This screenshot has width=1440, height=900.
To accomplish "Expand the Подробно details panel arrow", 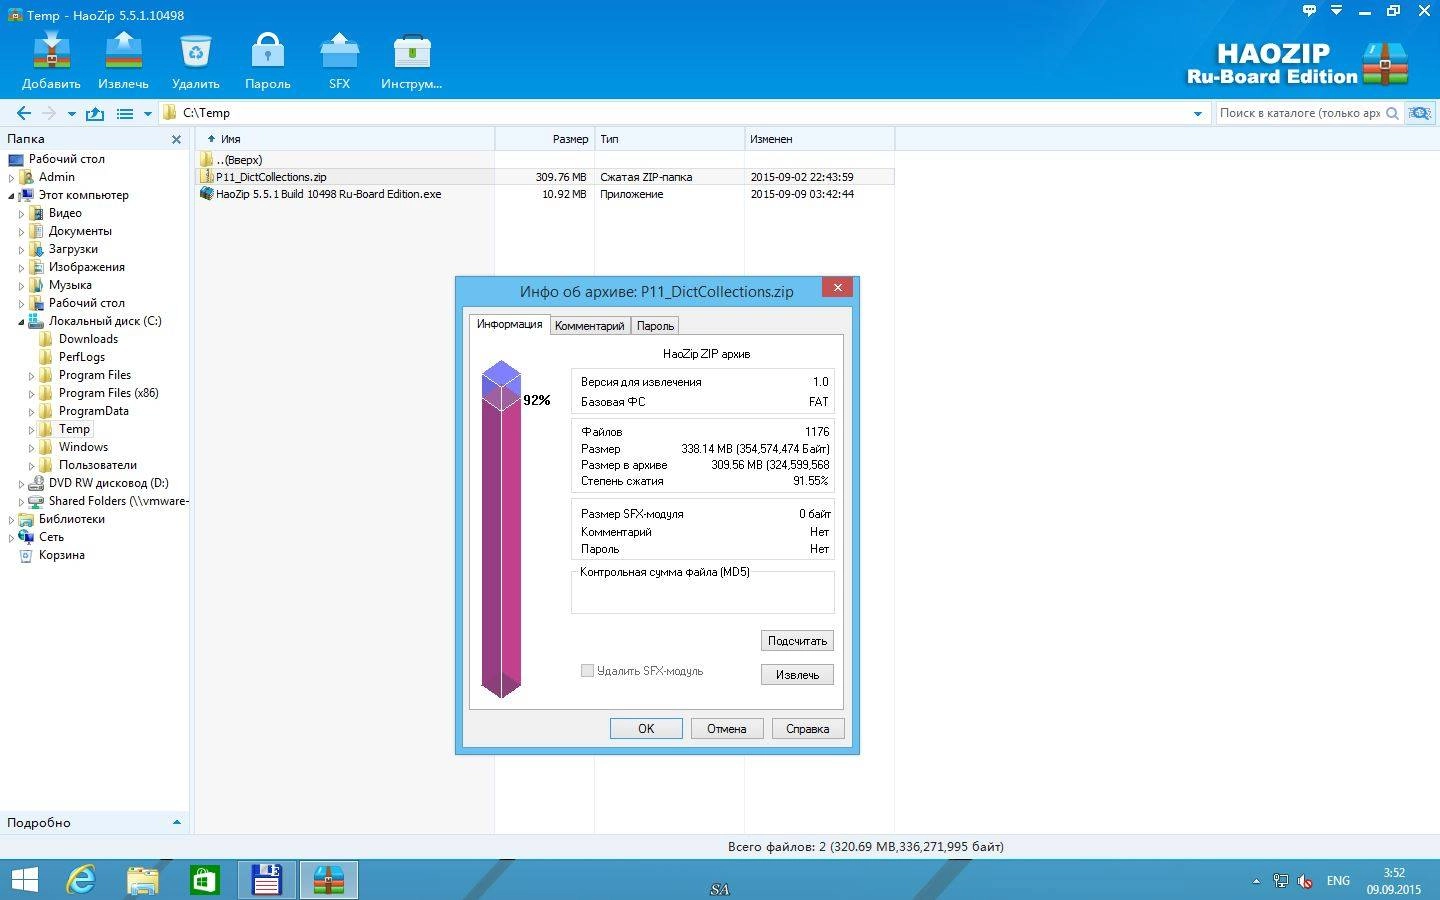I will (177, 823).
